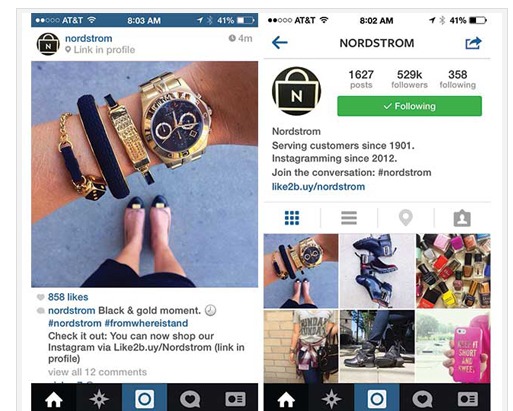Tap camera button in left phone's bottom bar

[144, 399]
